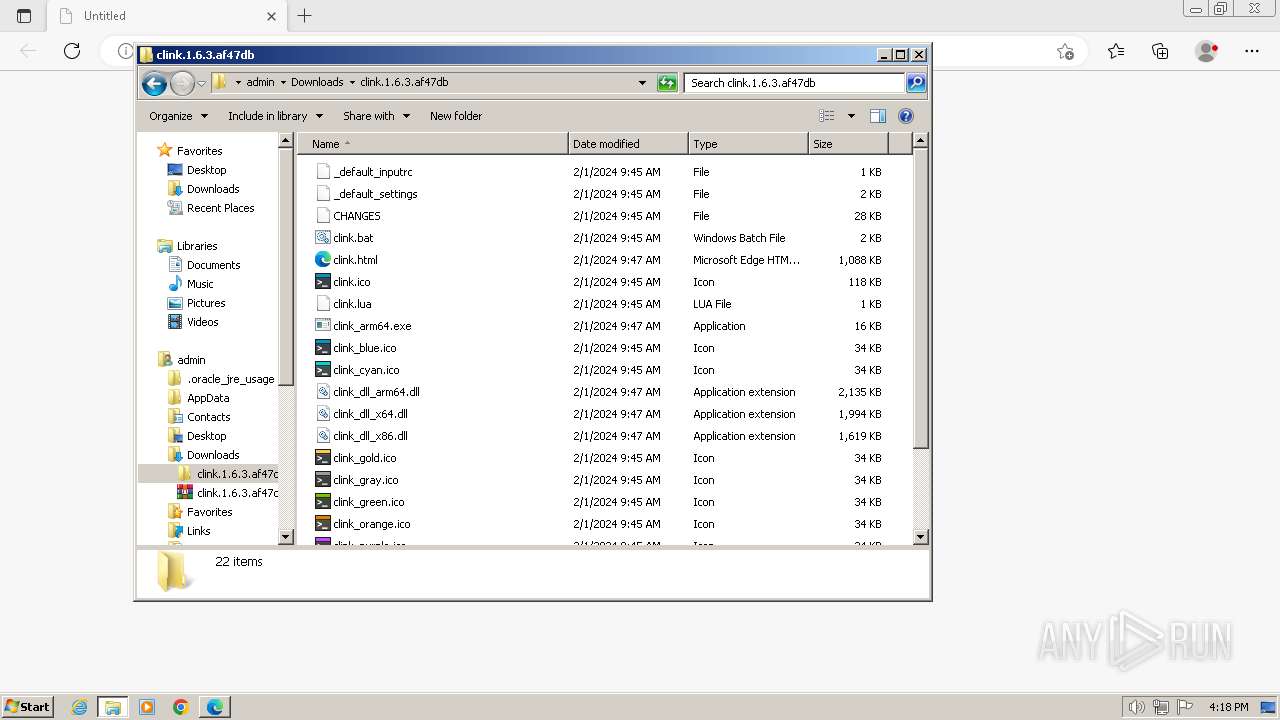Select the .oracle_jre_usage folder

pyautogui.click(x=221, y=379)
